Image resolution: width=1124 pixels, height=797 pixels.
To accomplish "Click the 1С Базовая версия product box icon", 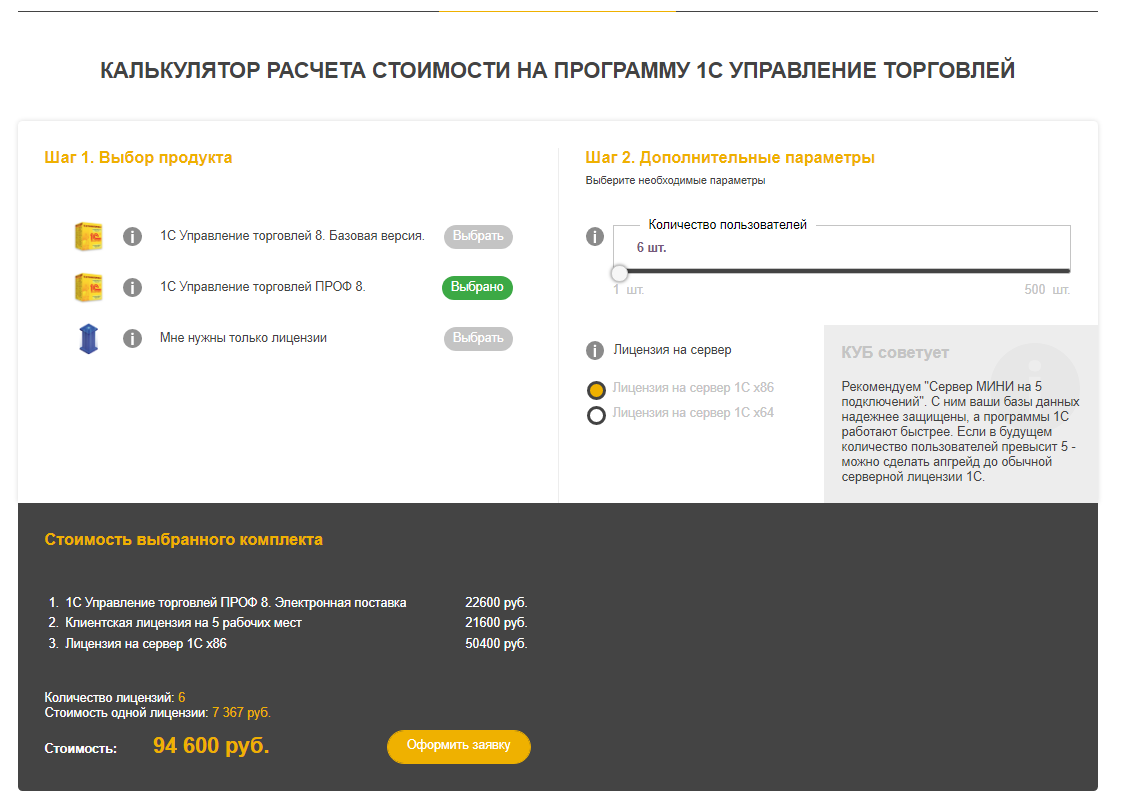I will (x=89, y=237).
